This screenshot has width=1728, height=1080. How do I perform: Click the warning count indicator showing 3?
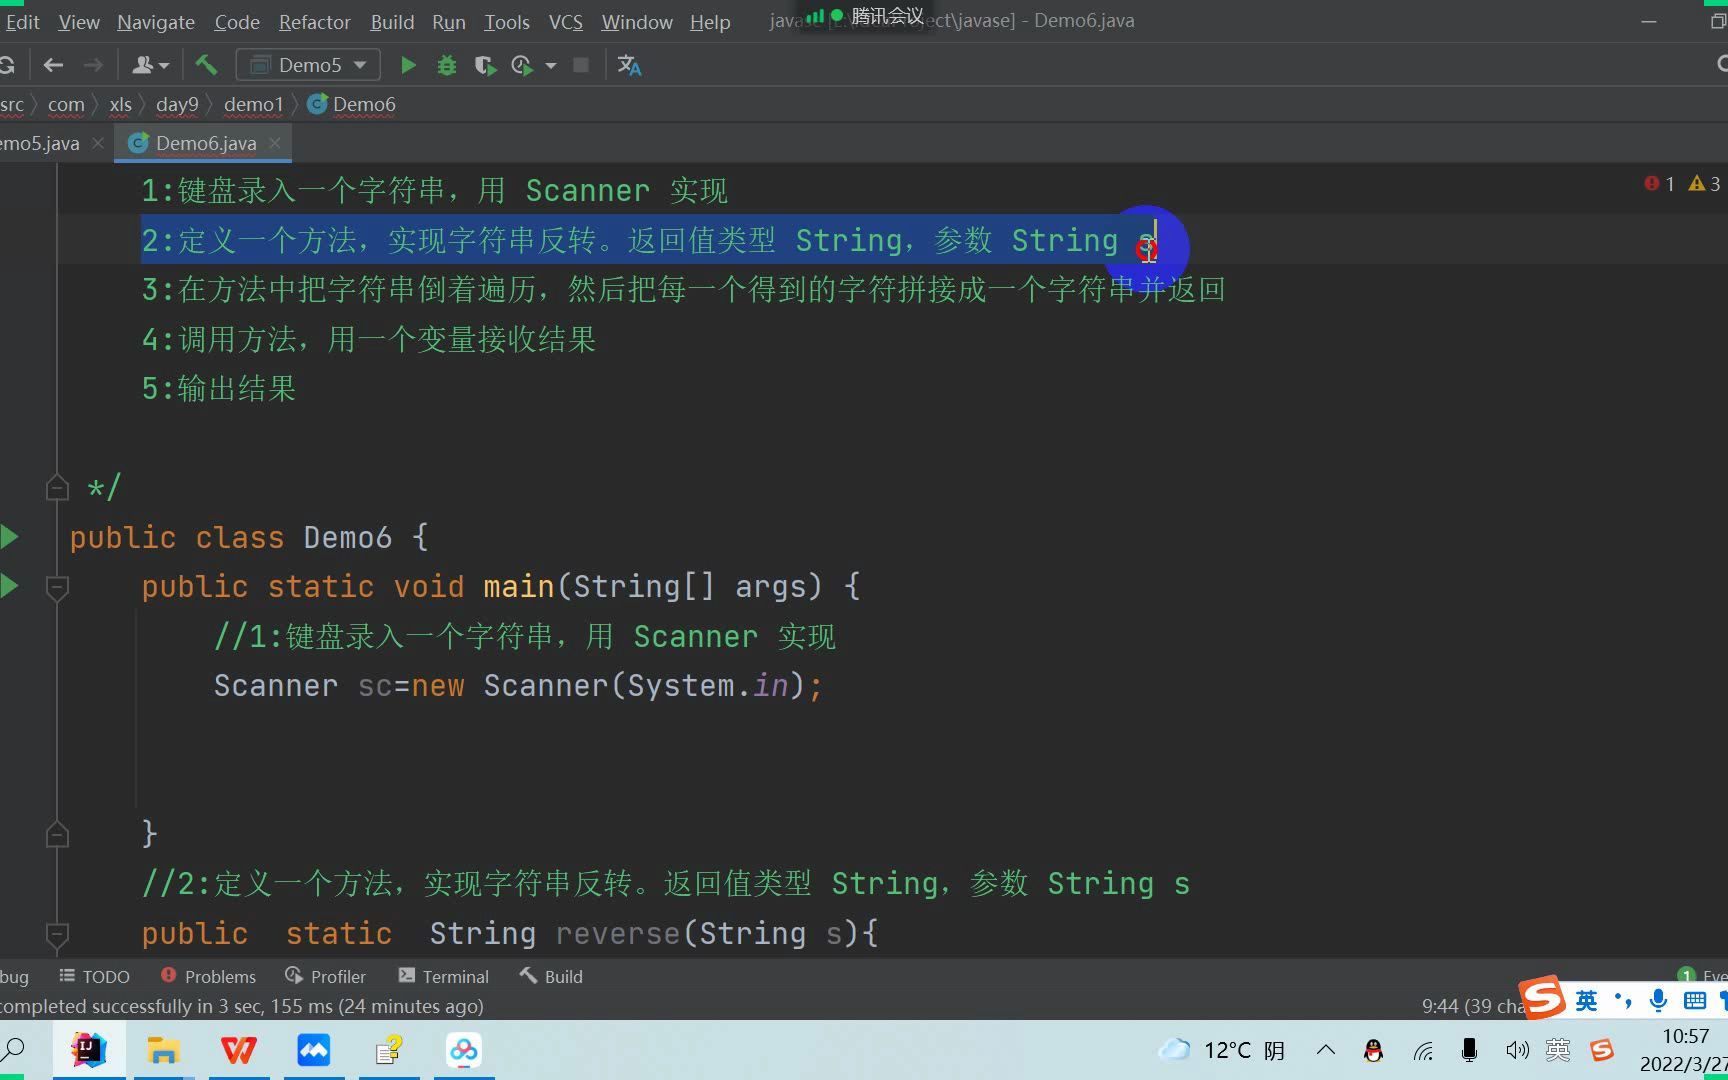pyautogui.click(x=1704, y=184)
